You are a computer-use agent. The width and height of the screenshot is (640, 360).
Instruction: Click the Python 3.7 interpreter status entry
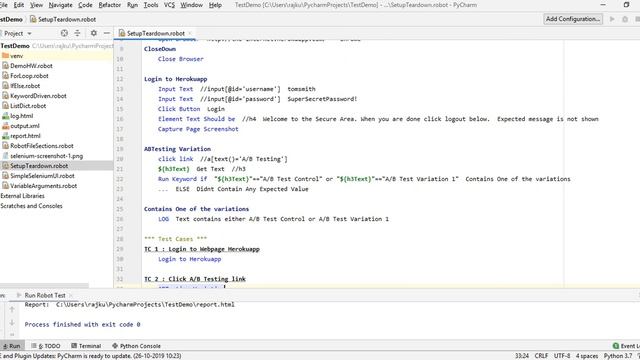[x=618, y=356]
